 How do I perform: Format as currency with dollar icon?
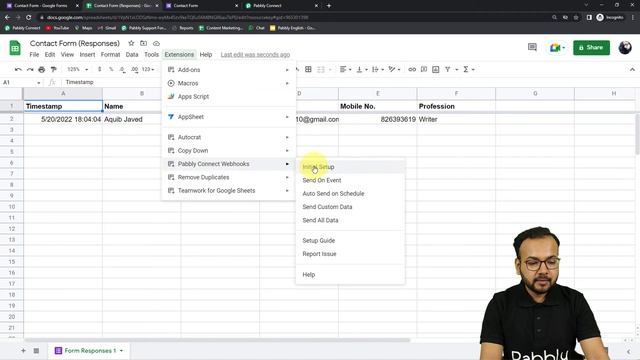click(100, 69)
